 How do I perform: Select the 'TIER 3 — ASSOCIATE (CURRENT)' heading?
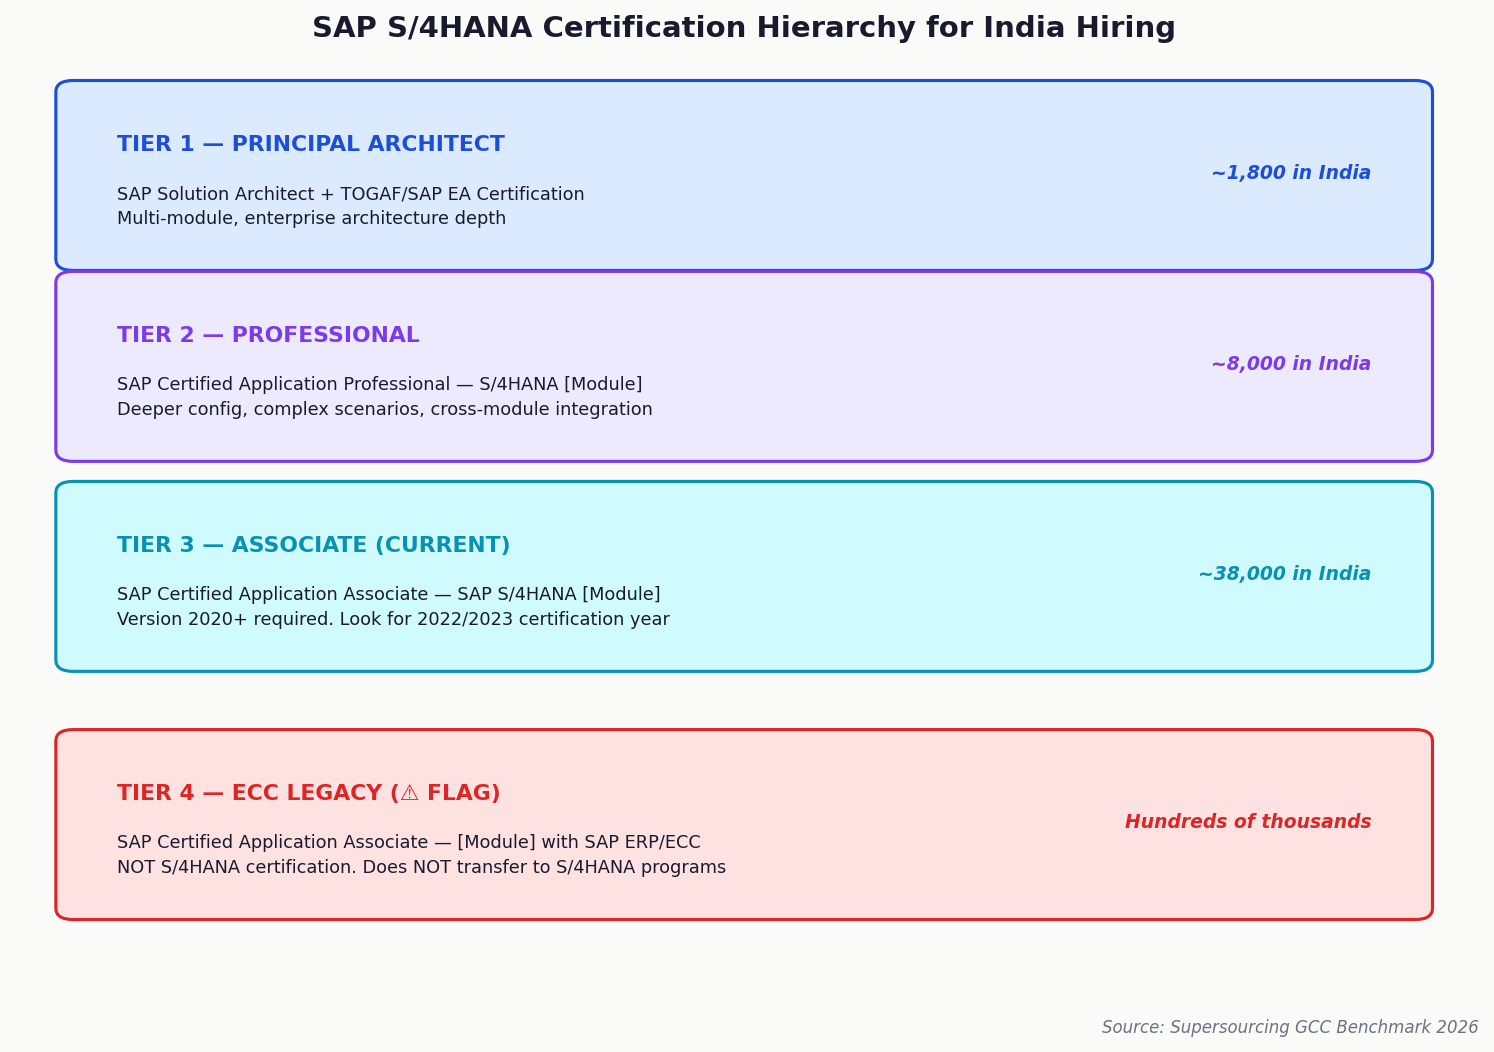[314, 546]
